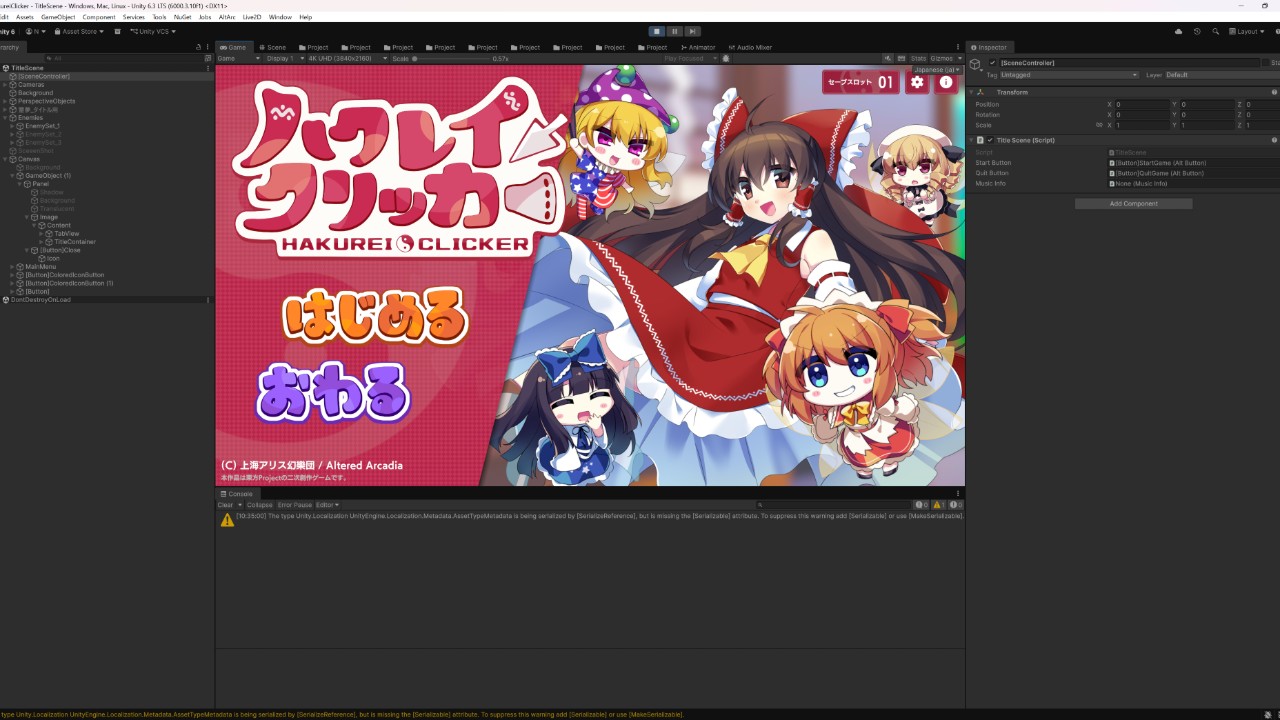Click the package store icon beside Asset Store
Viewport: 1280px width, 720px height.
(117, 31)
